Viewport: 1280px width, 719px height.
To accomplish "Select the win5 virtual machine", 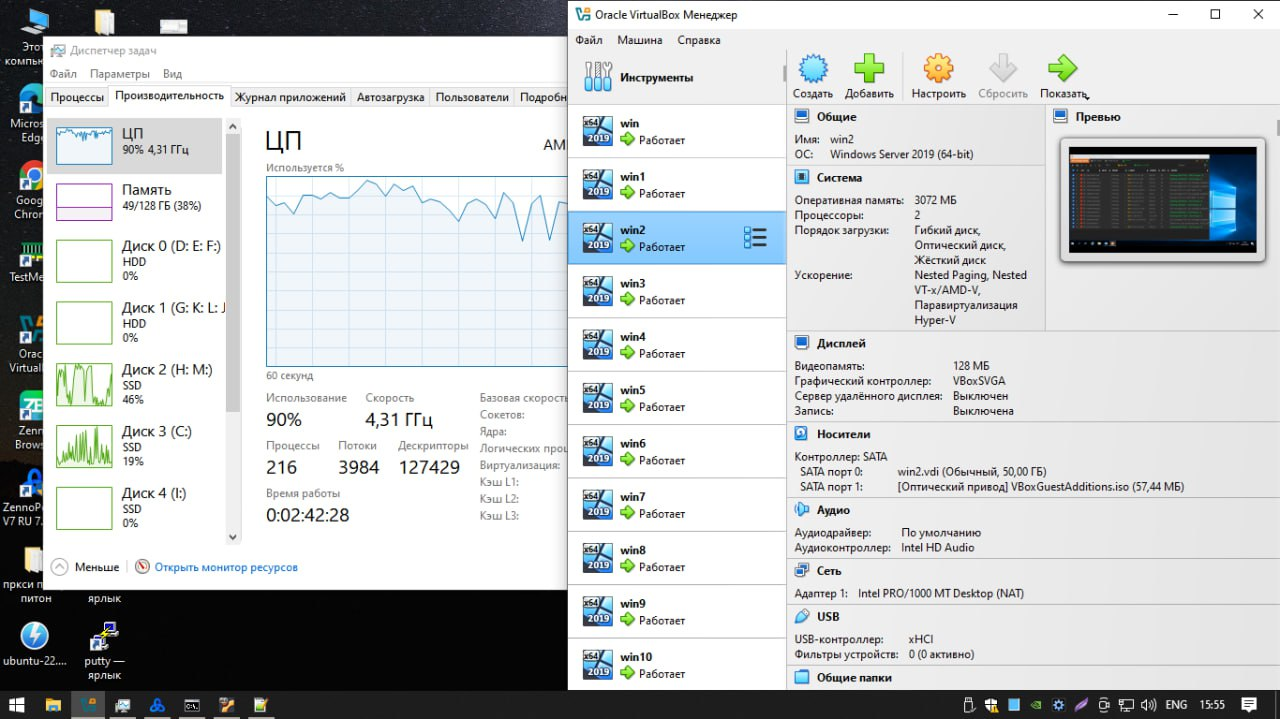I will [677, 398].
